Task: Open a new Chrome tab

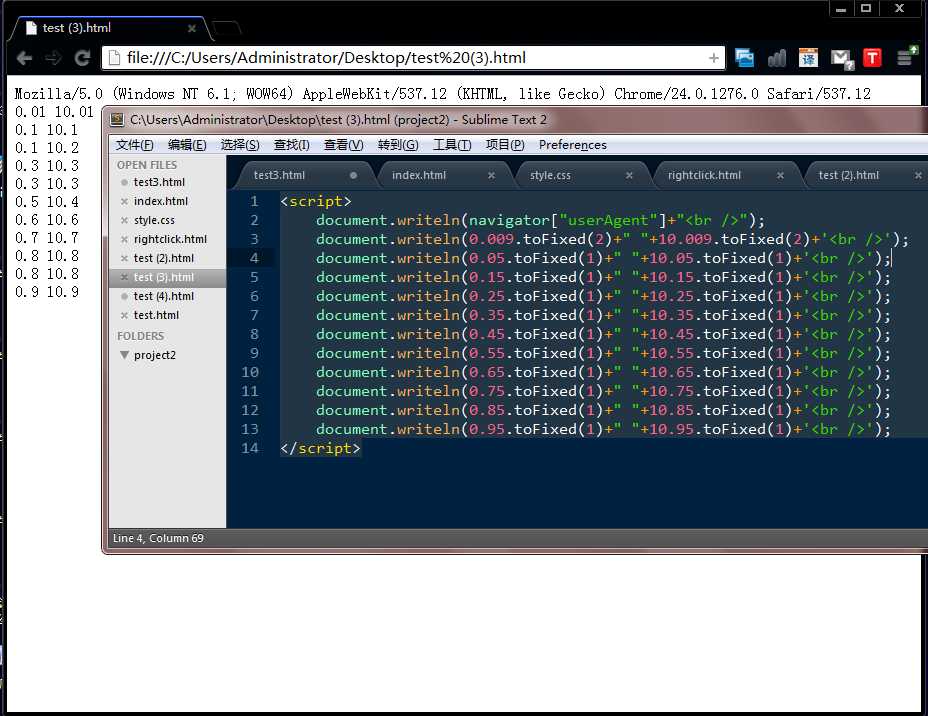Action: [x=226, y=28]
